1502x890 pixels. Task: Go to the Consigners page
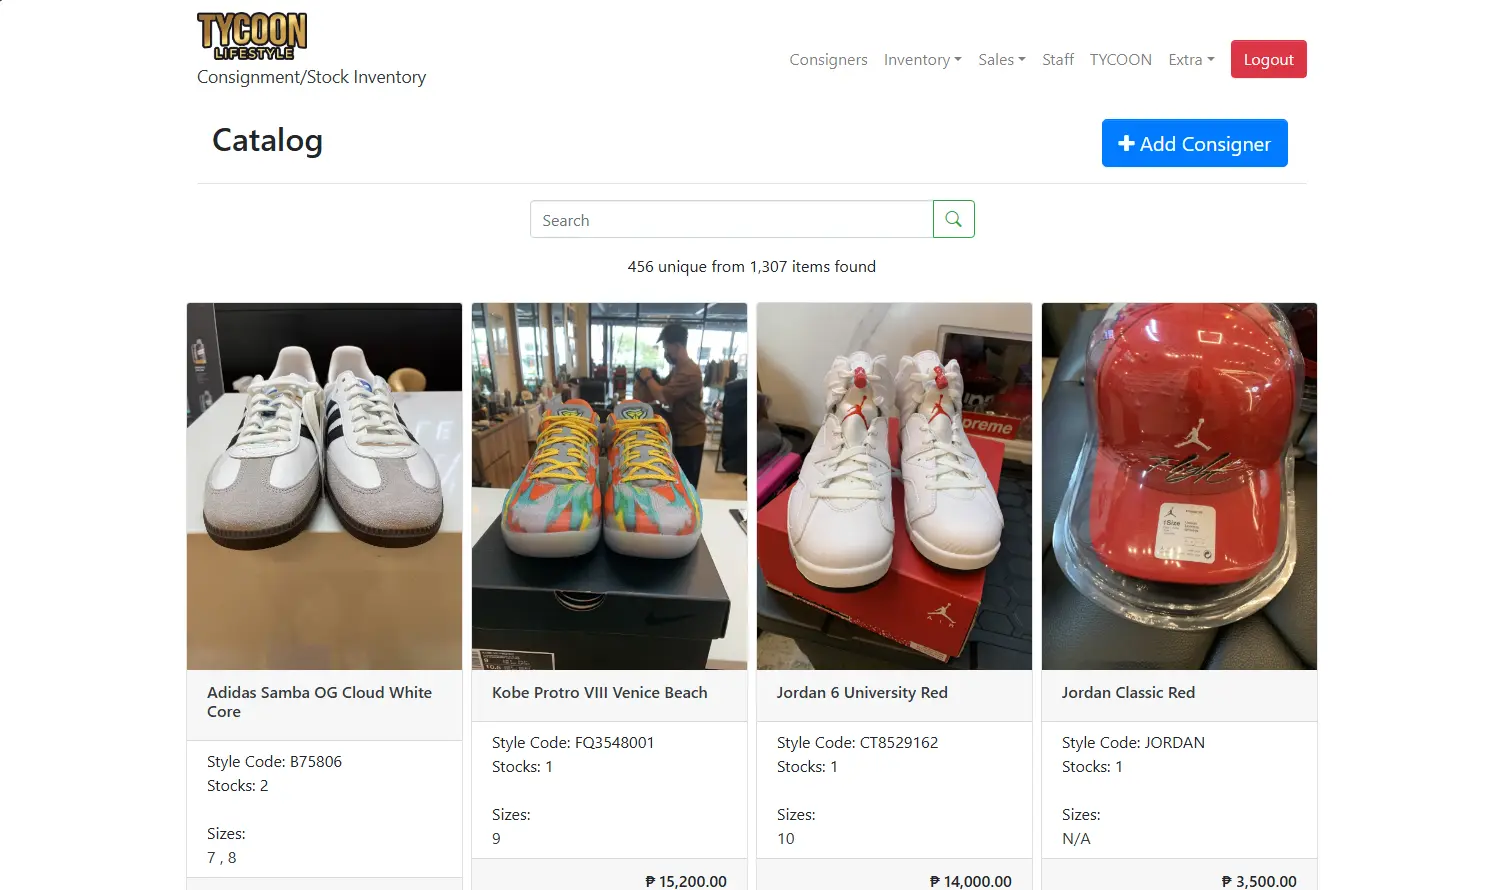pos(828,60)
